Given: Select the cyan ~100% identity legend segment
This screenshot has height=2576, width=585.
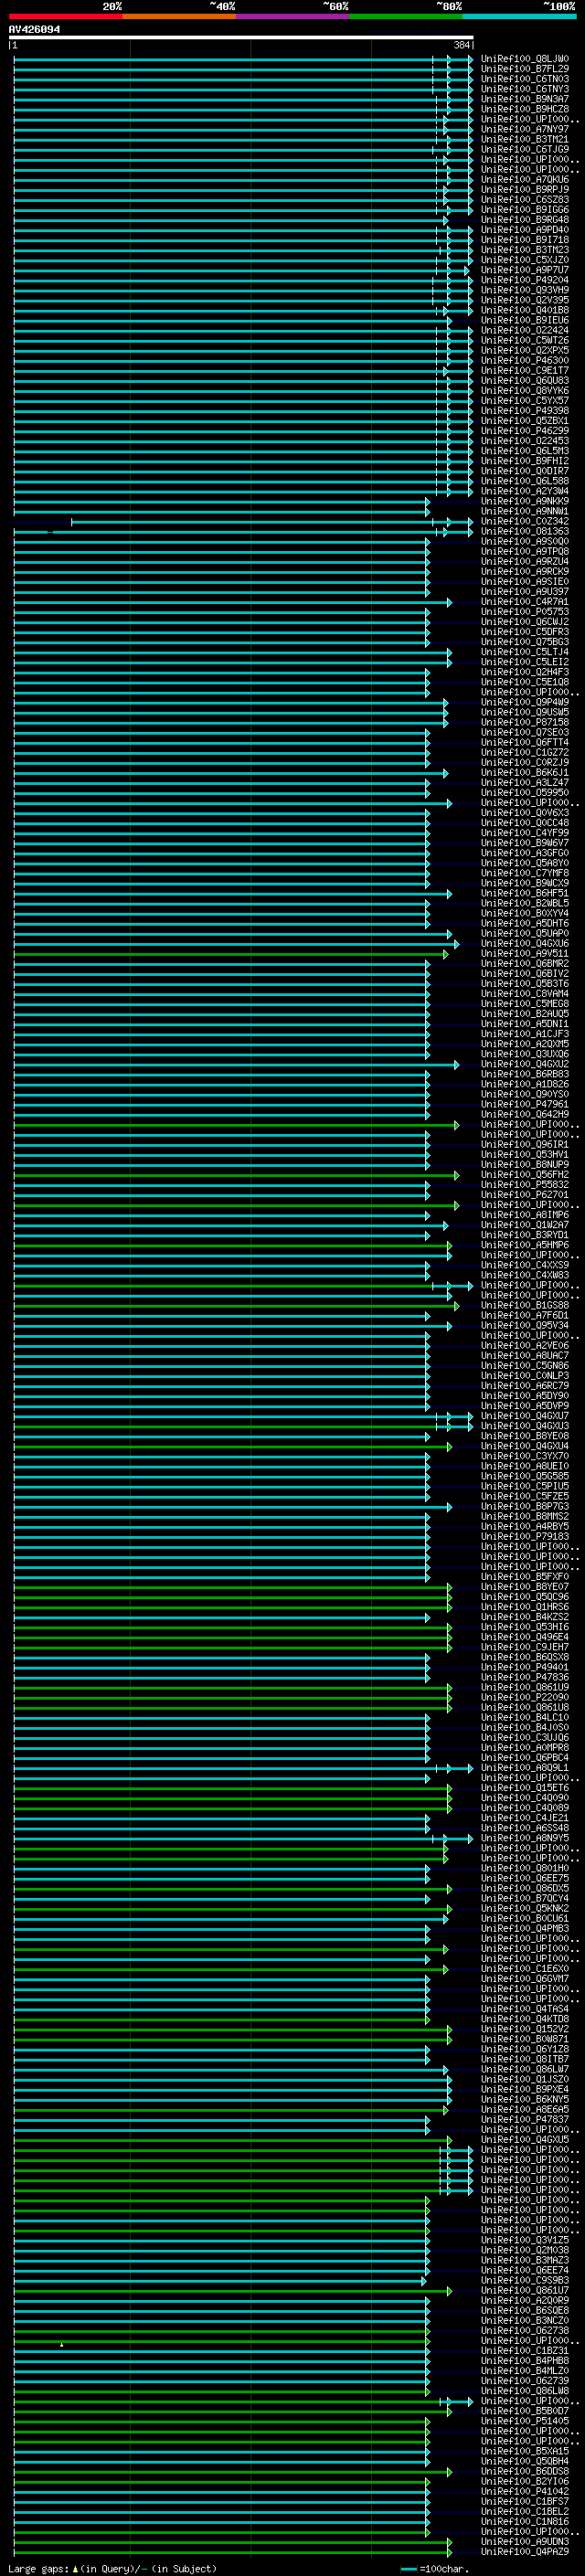Looking at the screenshot, I should click(x=520, y=16).
